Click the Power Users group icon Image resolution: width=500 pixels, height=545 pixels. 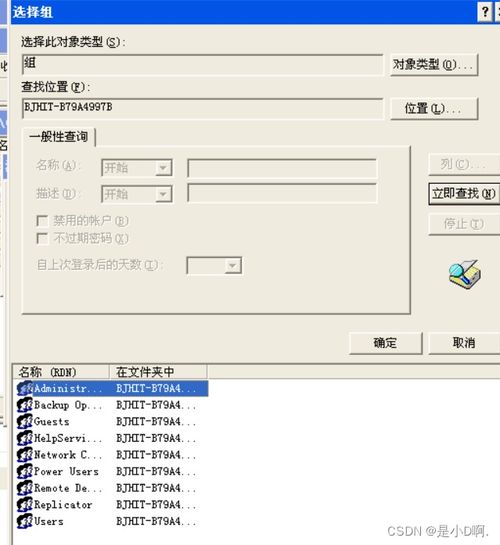(25, 471)
